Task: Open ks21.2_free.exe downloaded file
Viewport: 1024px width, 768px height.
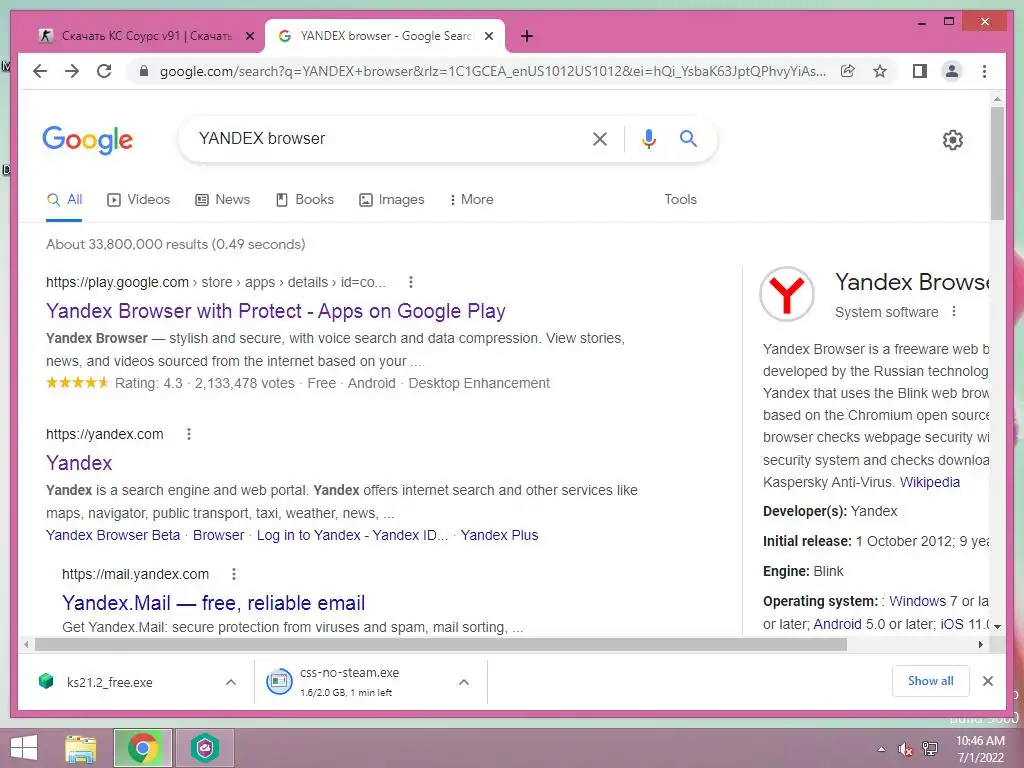Action: click(x=109, y=682)
